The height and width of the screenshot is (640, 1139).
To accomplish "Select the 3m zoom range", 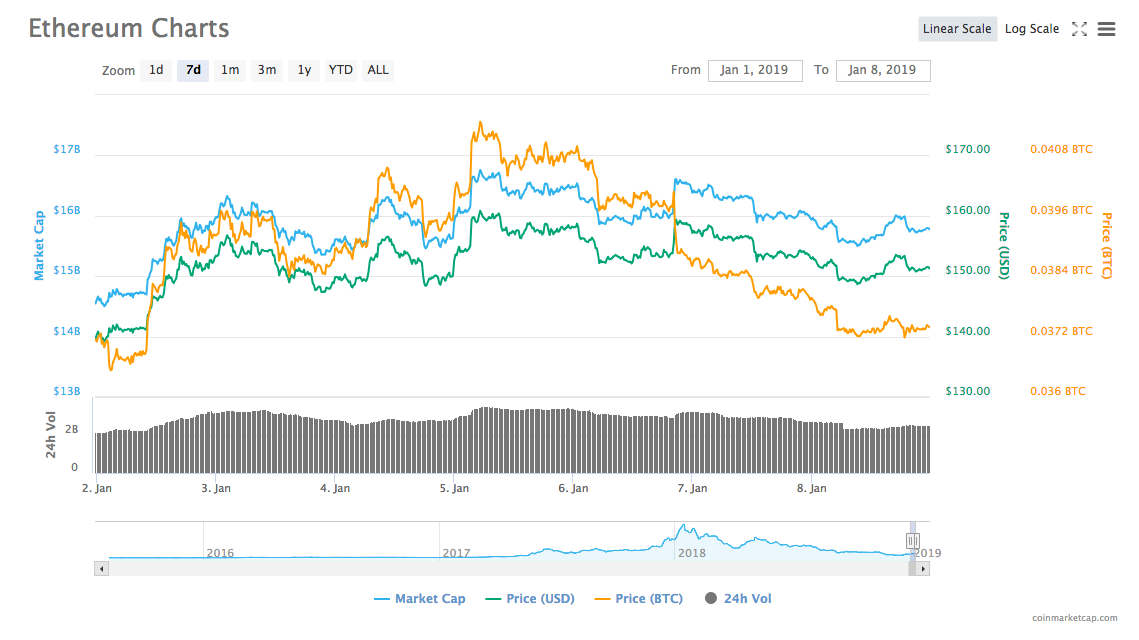I will pos(266,70).
